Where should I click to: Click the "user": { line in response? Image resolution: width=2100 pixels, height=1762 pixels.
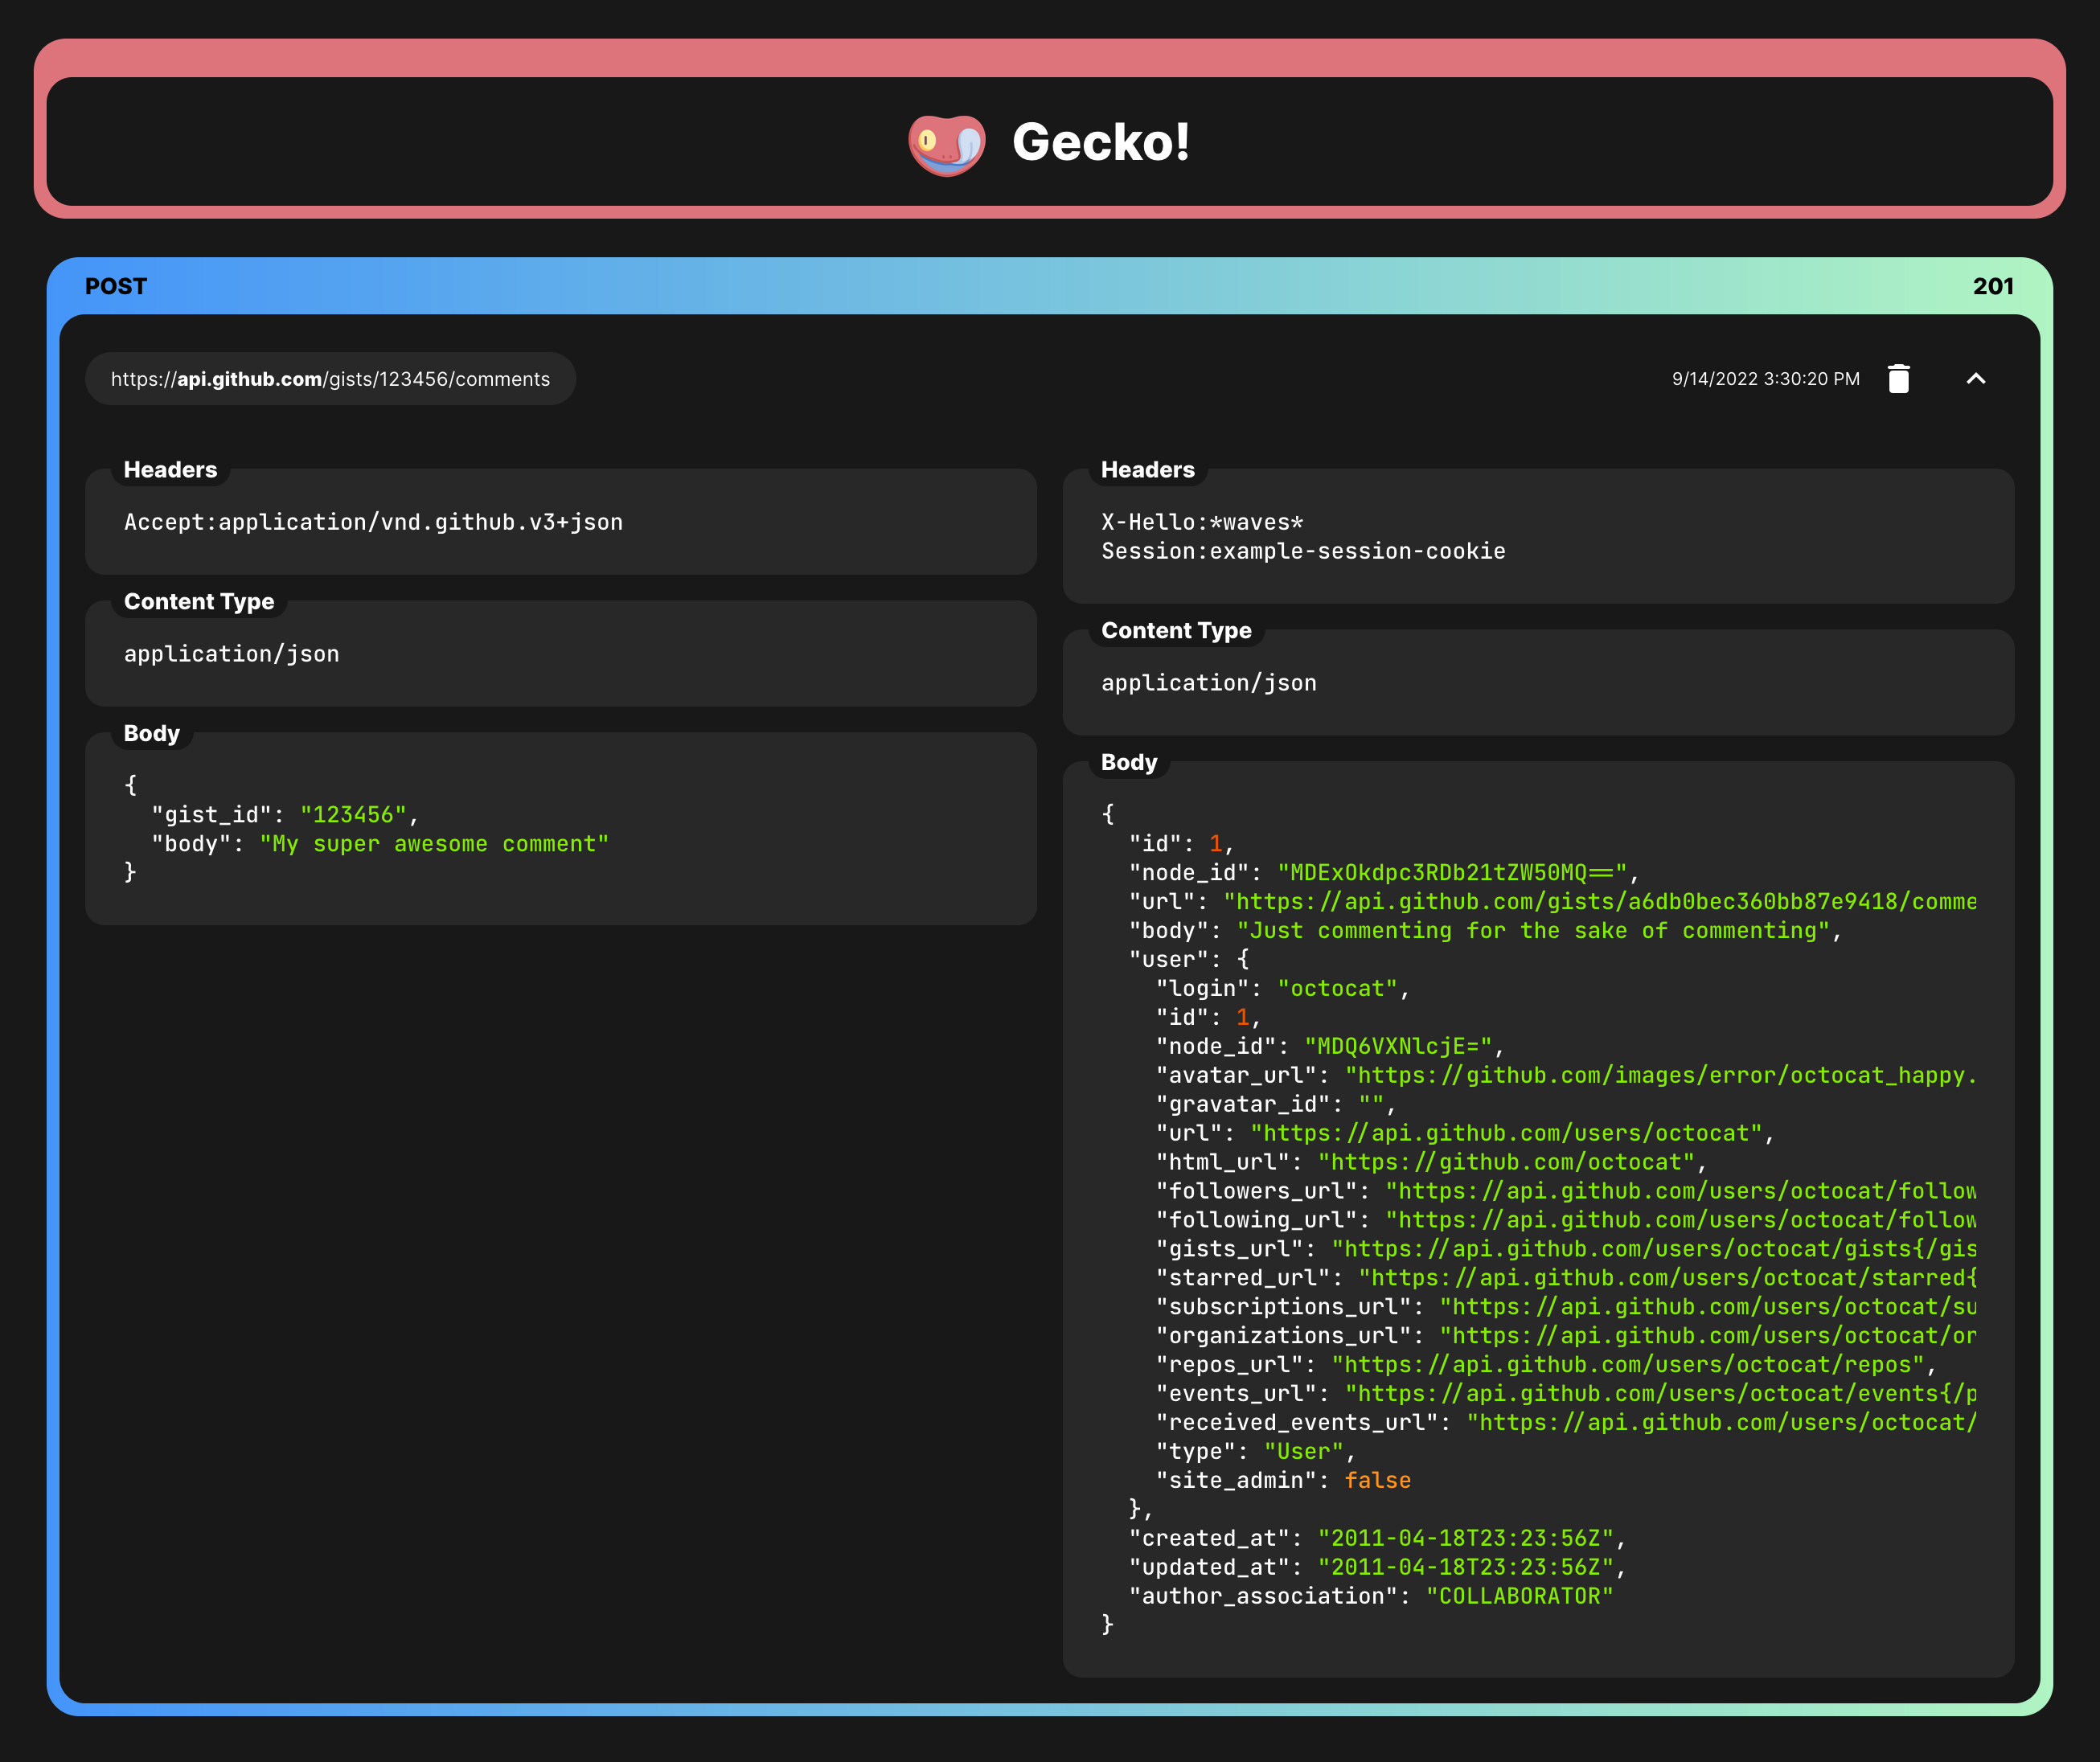(1189, 959)
